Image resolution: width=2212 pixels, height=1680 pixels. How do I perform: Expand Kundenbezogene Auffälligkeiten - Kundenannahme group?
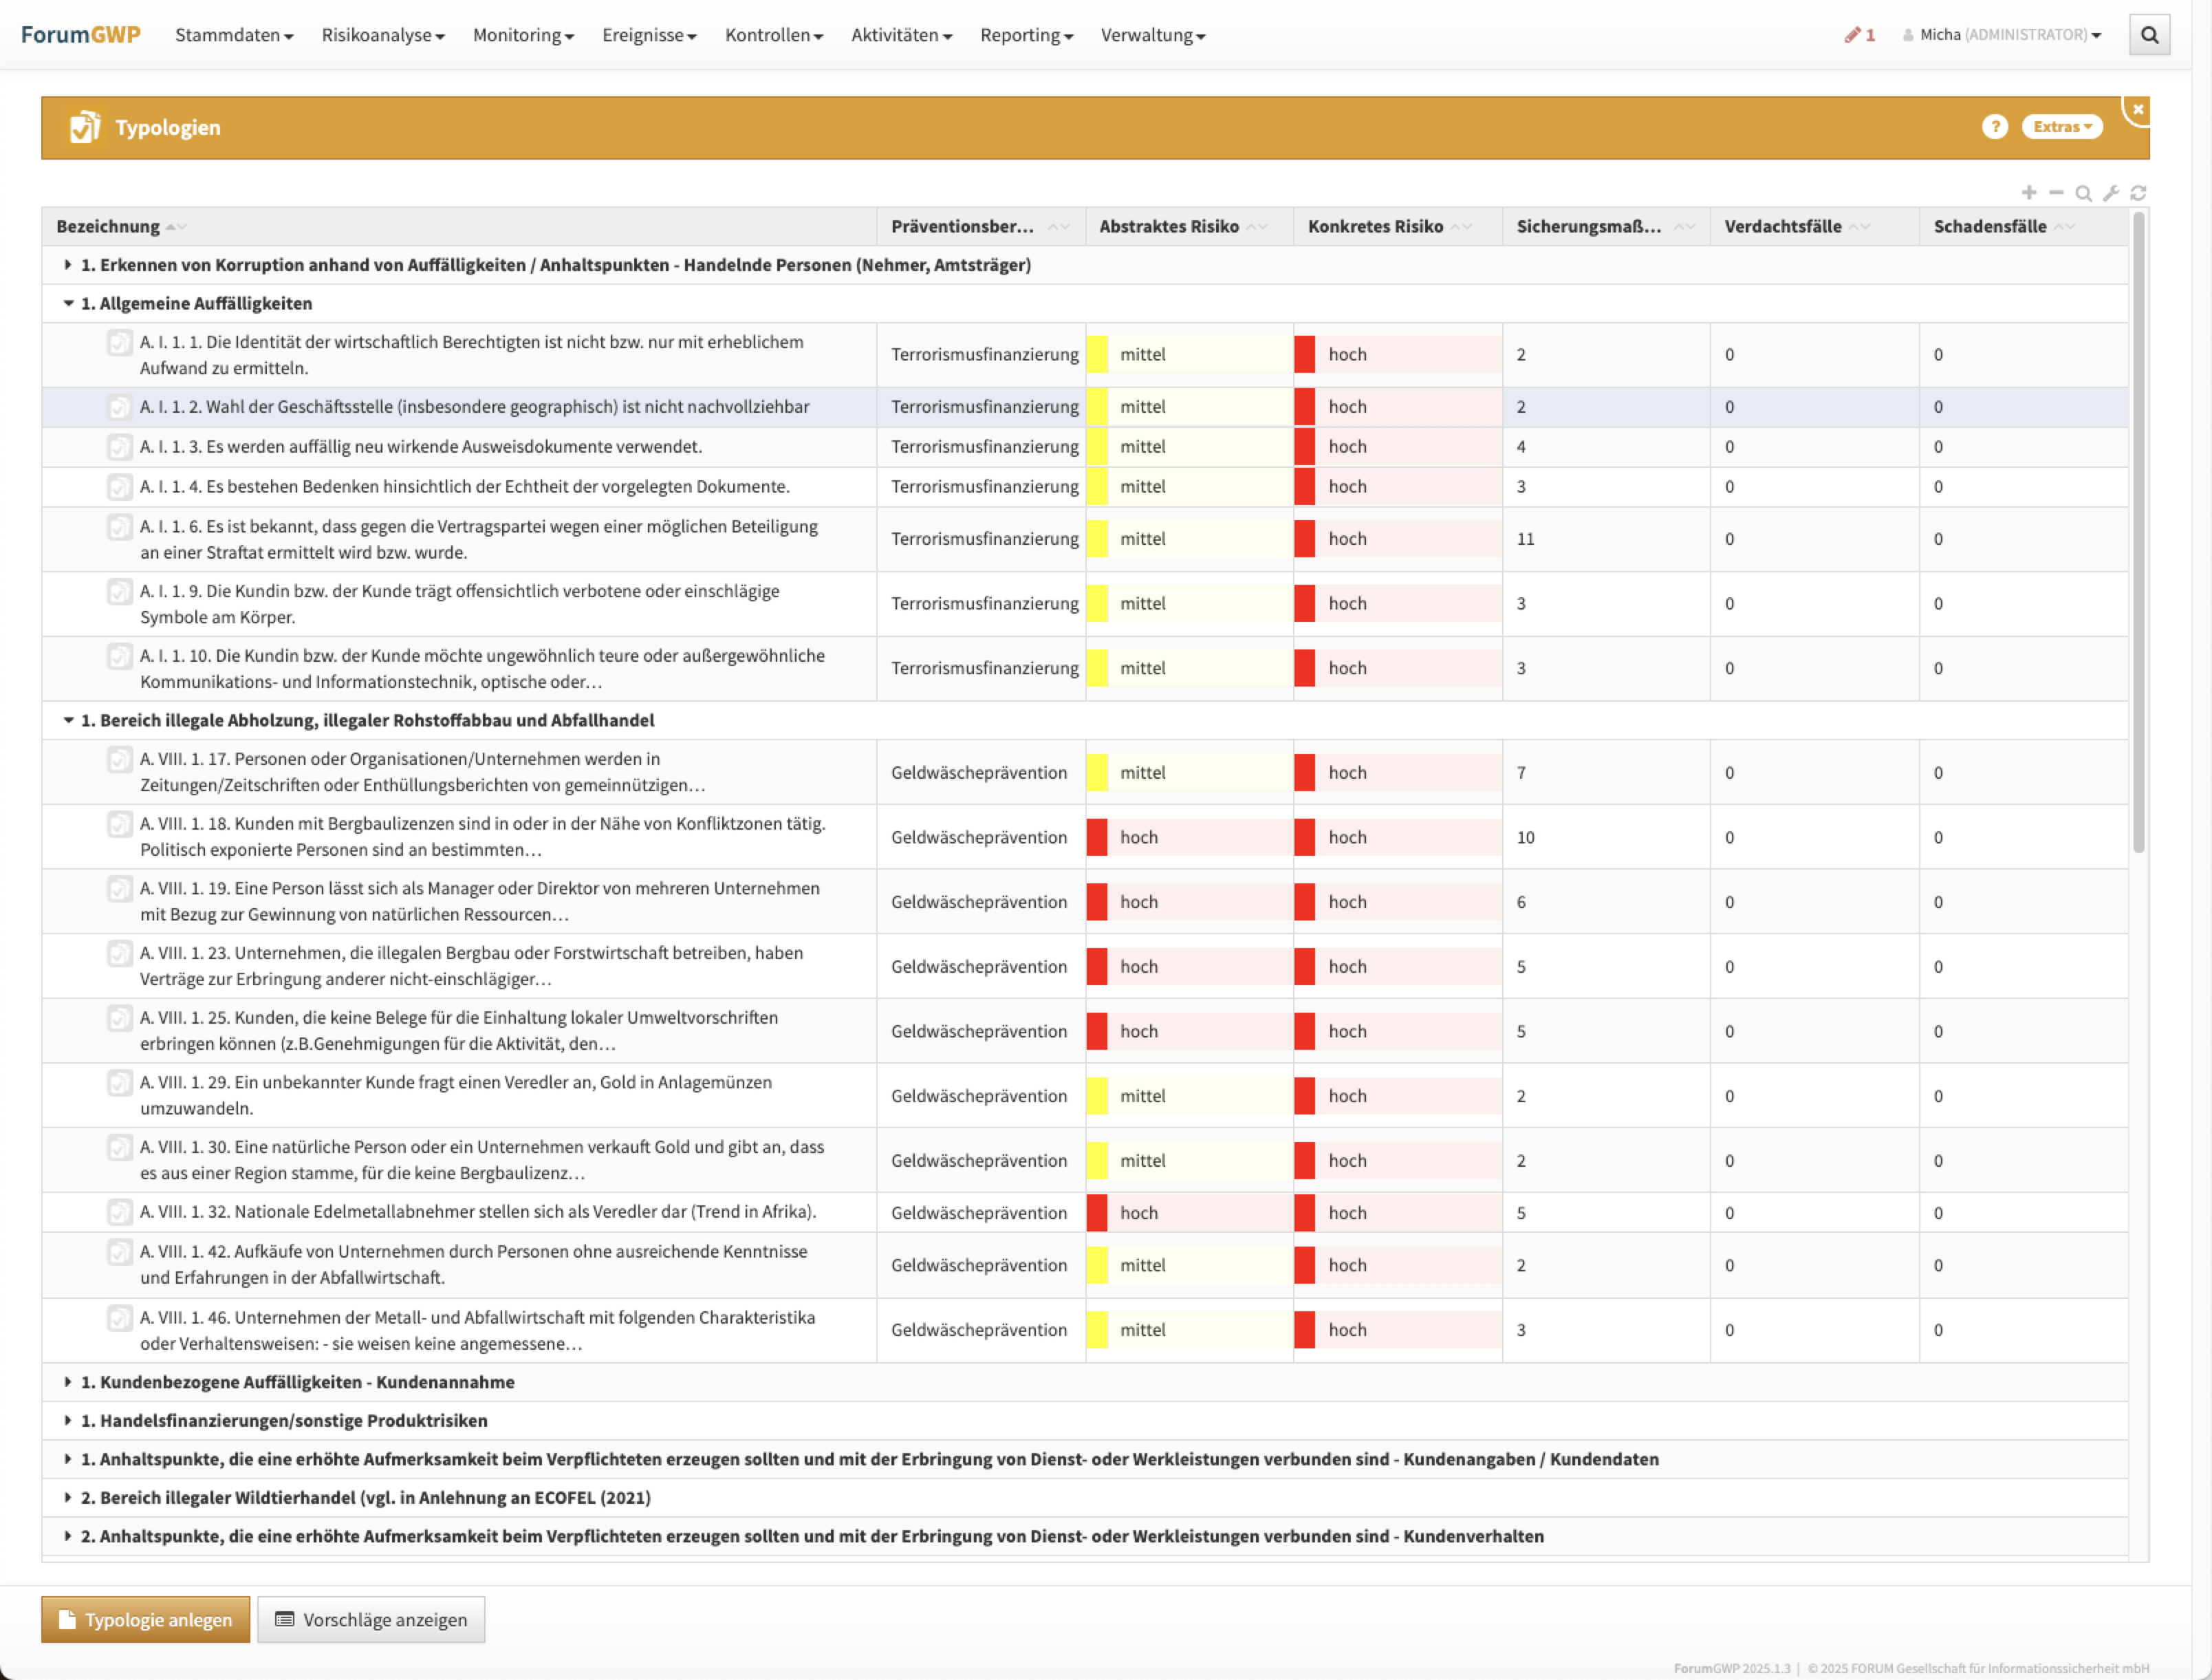pos(68,1382)
